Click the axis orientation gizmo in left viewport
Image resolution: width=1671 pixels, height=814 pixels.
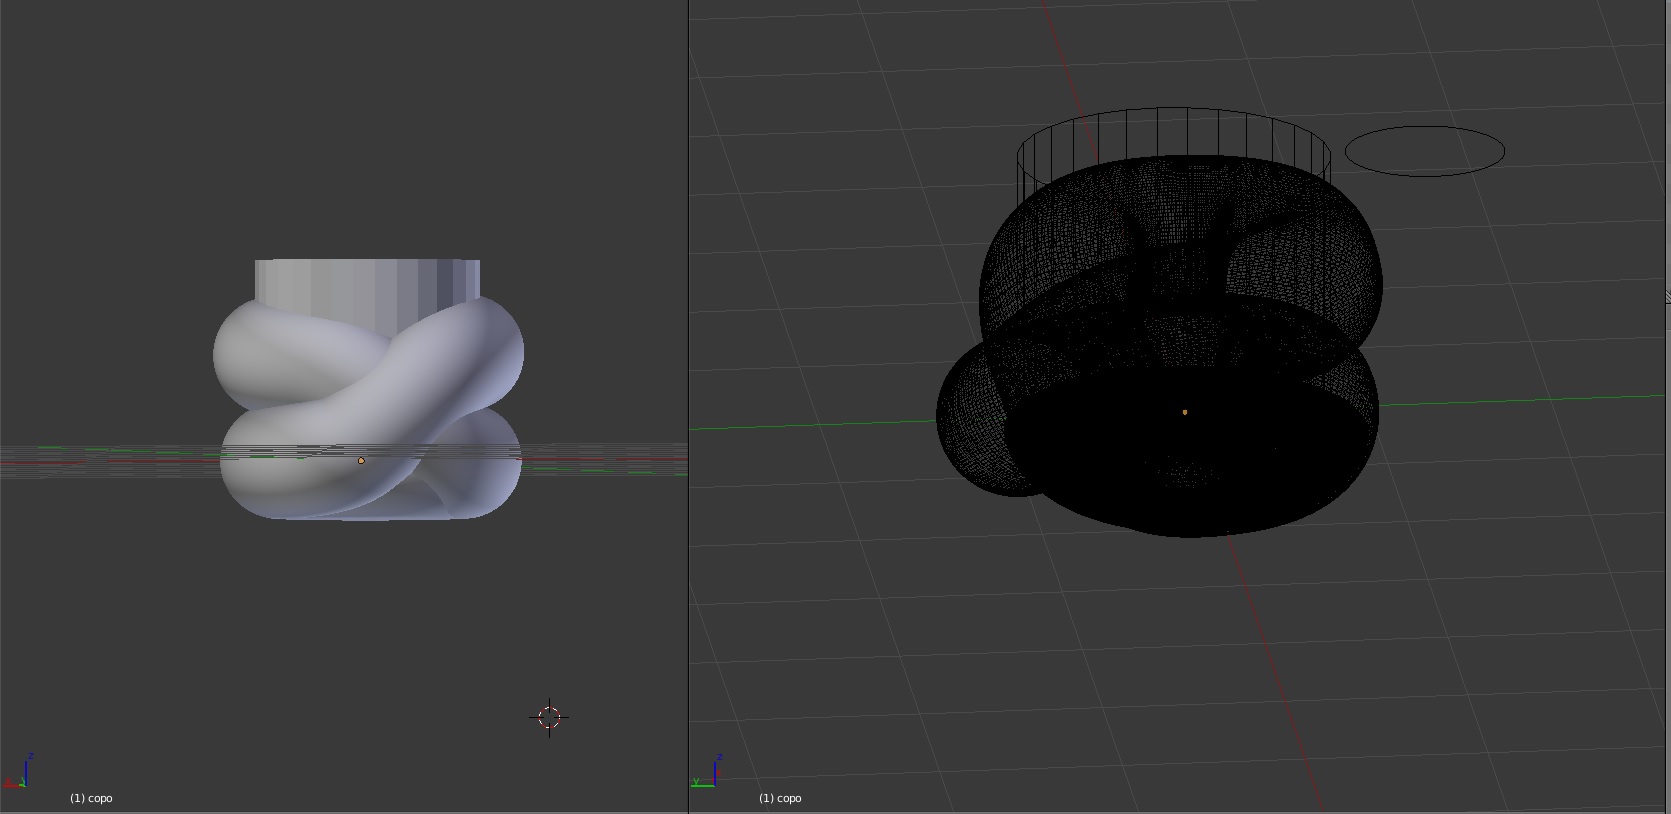tap(18, 771)
